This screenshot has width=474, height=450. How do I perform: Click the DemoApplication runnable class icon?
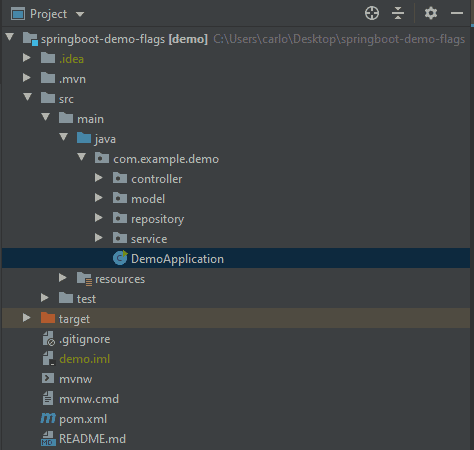[x=120, y=258]
